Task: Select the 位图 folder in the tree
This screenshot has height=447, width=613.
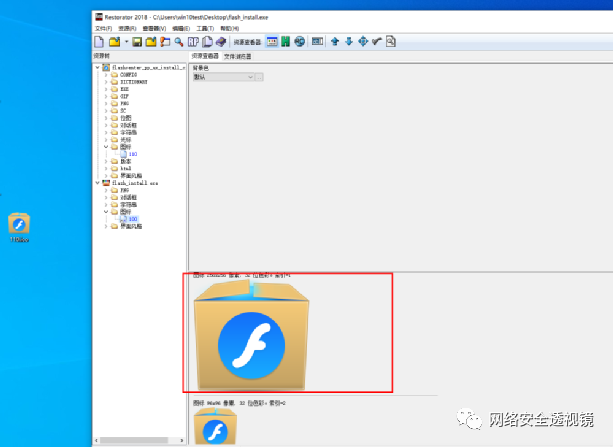Action: click(x=125, y=118)
